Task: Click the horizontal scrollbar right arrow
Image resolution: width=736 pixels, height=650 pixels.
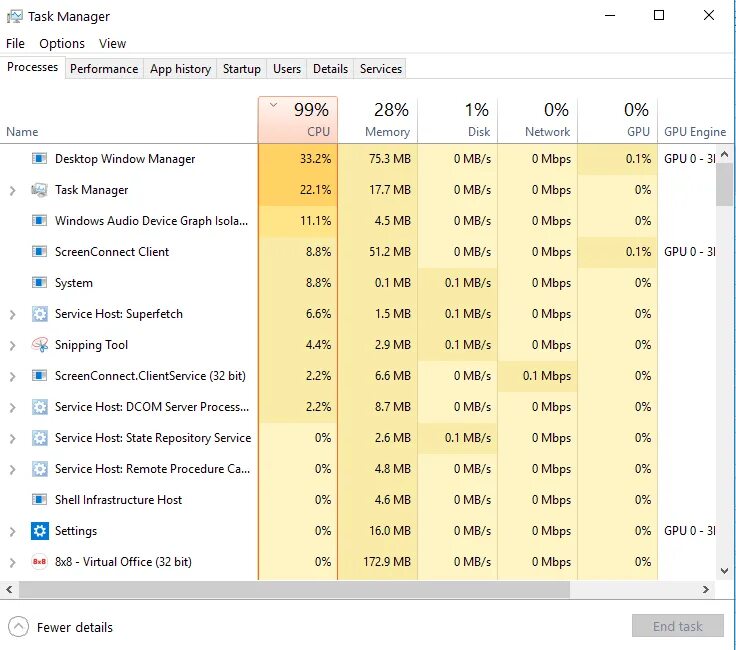Action: [x=705, y=589]
